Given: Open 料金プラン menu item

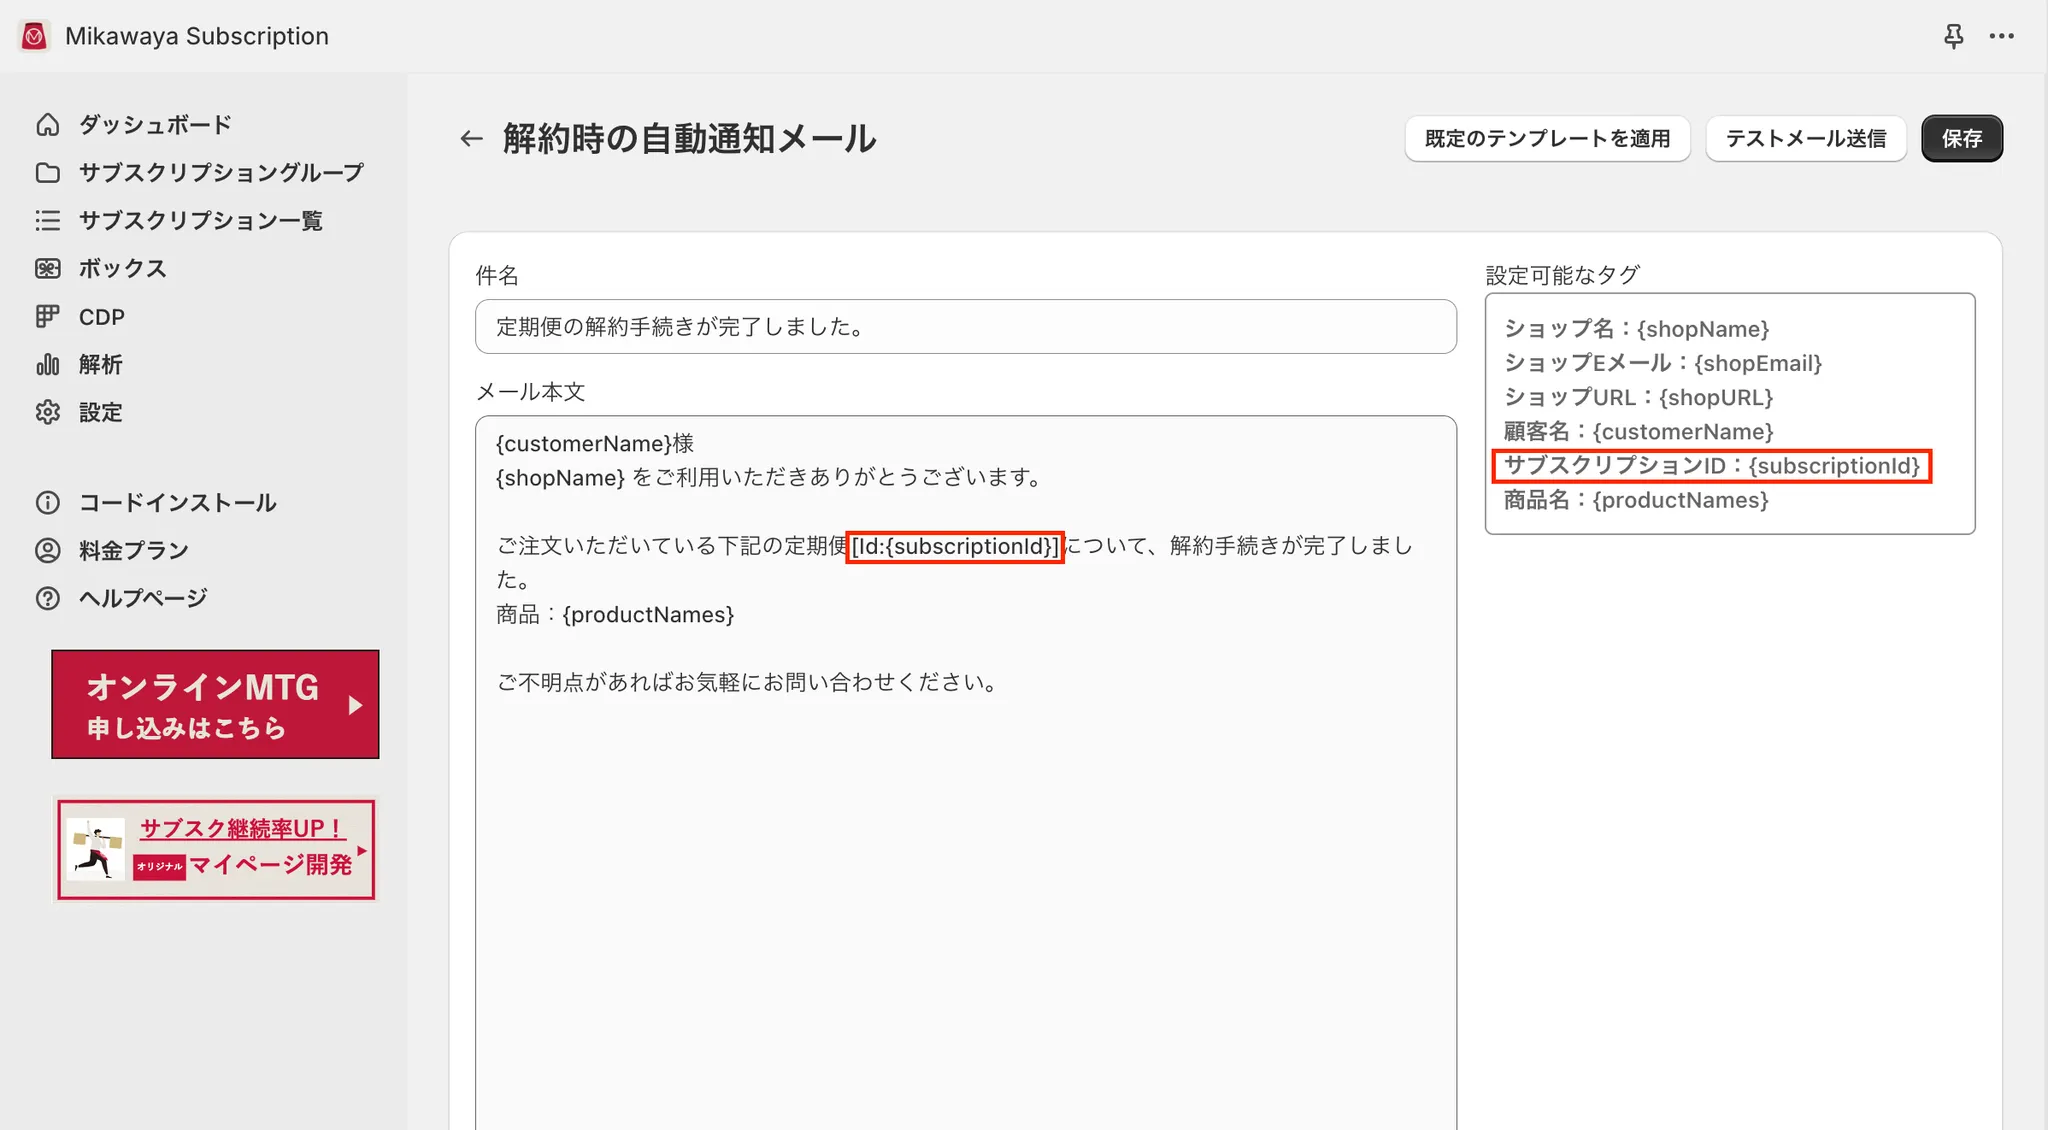Looking at the screenshot, I should (x=133, y=551).
